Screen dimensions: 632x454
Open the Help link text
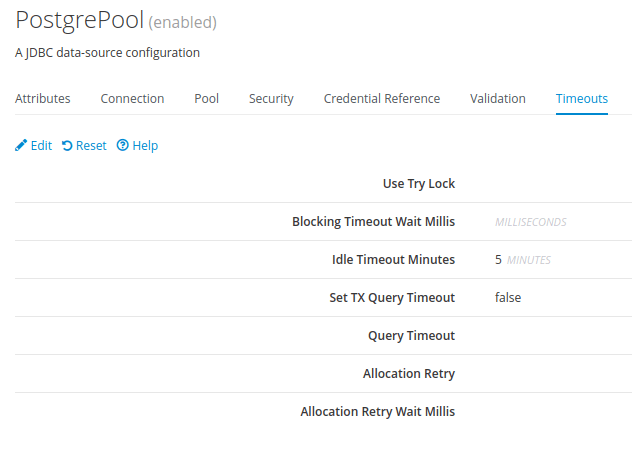click(x=145, y=146)
